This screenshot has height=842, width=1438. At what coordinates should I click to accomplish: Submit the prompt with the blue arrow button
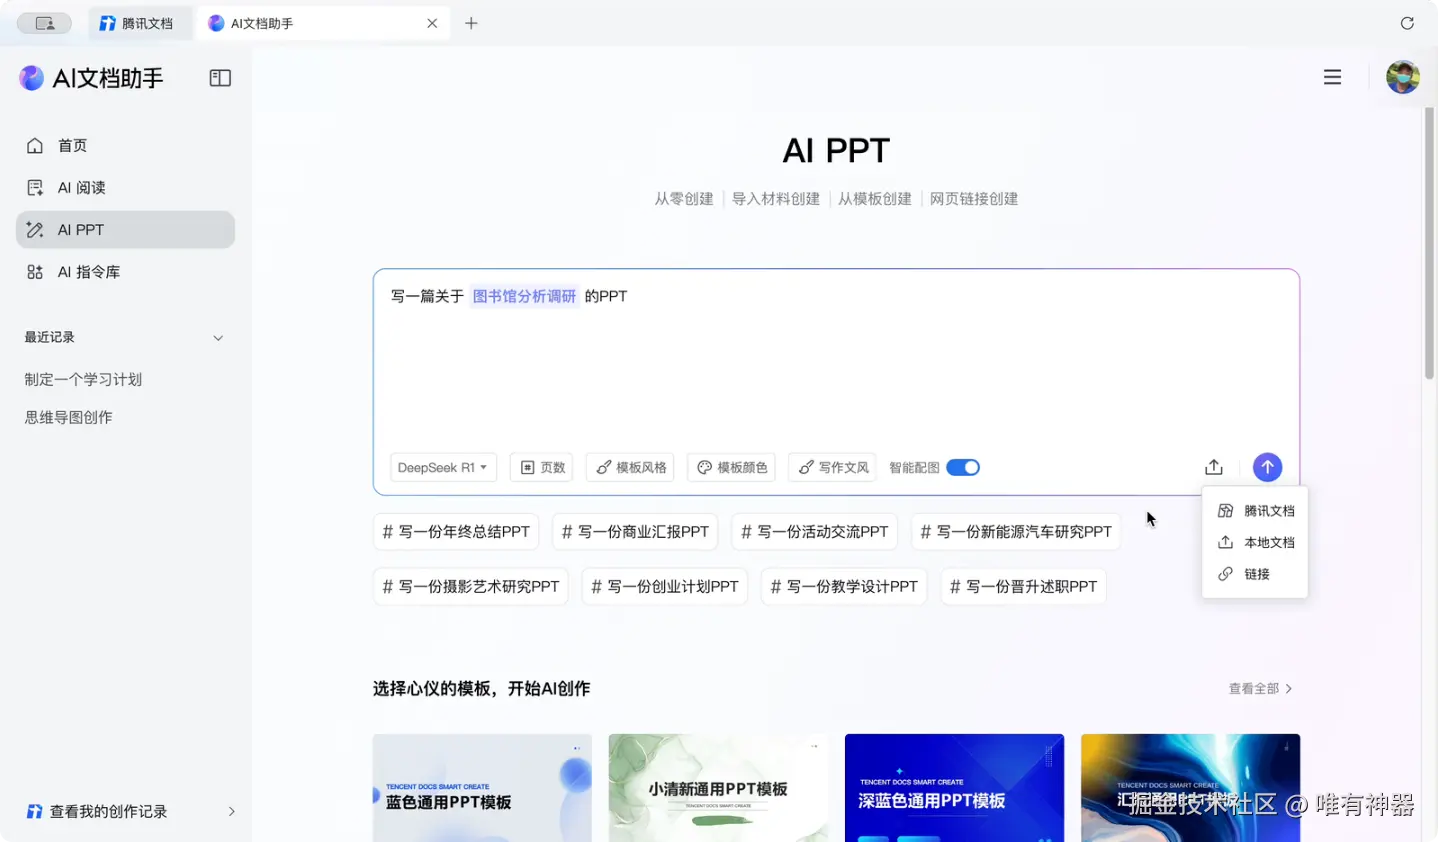[x=1267, y=466]
